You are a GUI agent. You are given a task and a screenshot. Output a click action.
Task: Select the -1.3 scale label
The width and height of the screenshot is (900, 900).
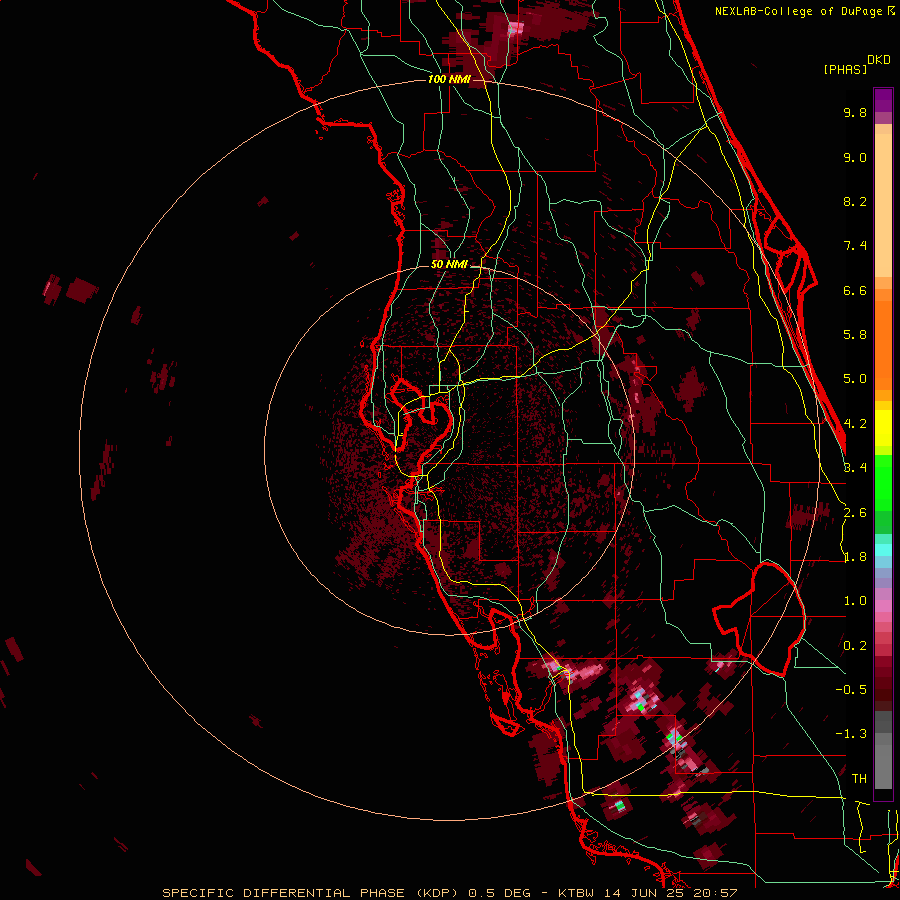[851, 734]
